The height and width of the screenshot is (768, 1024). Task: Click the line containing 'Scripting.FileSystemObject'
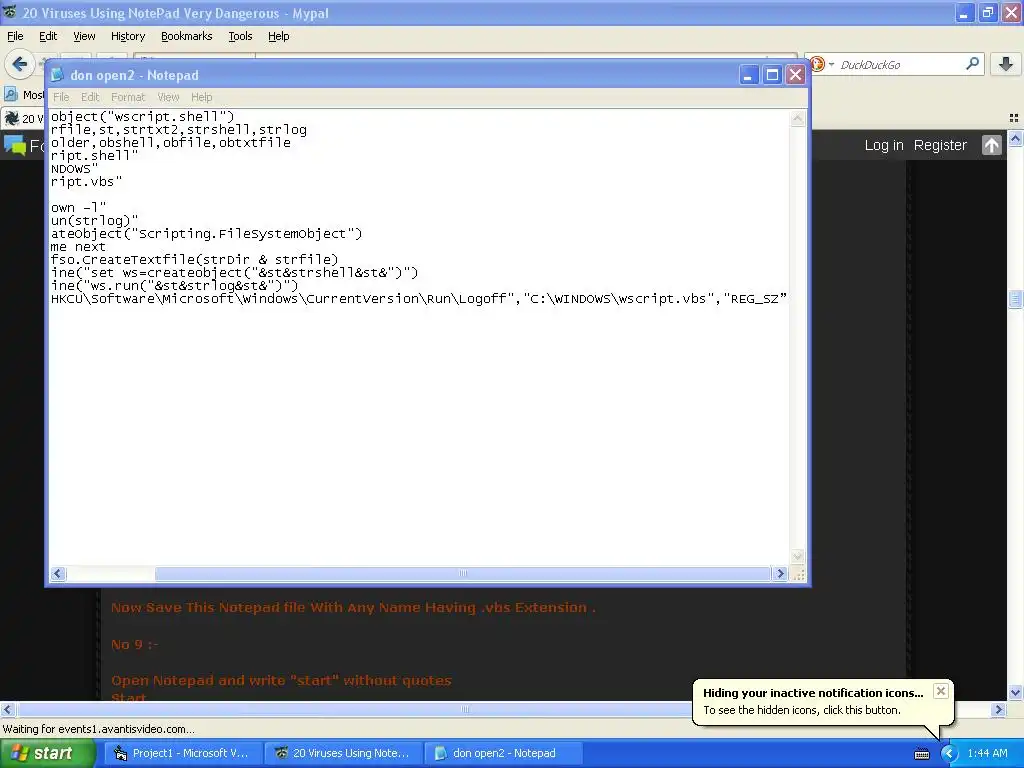click(206, 233)
